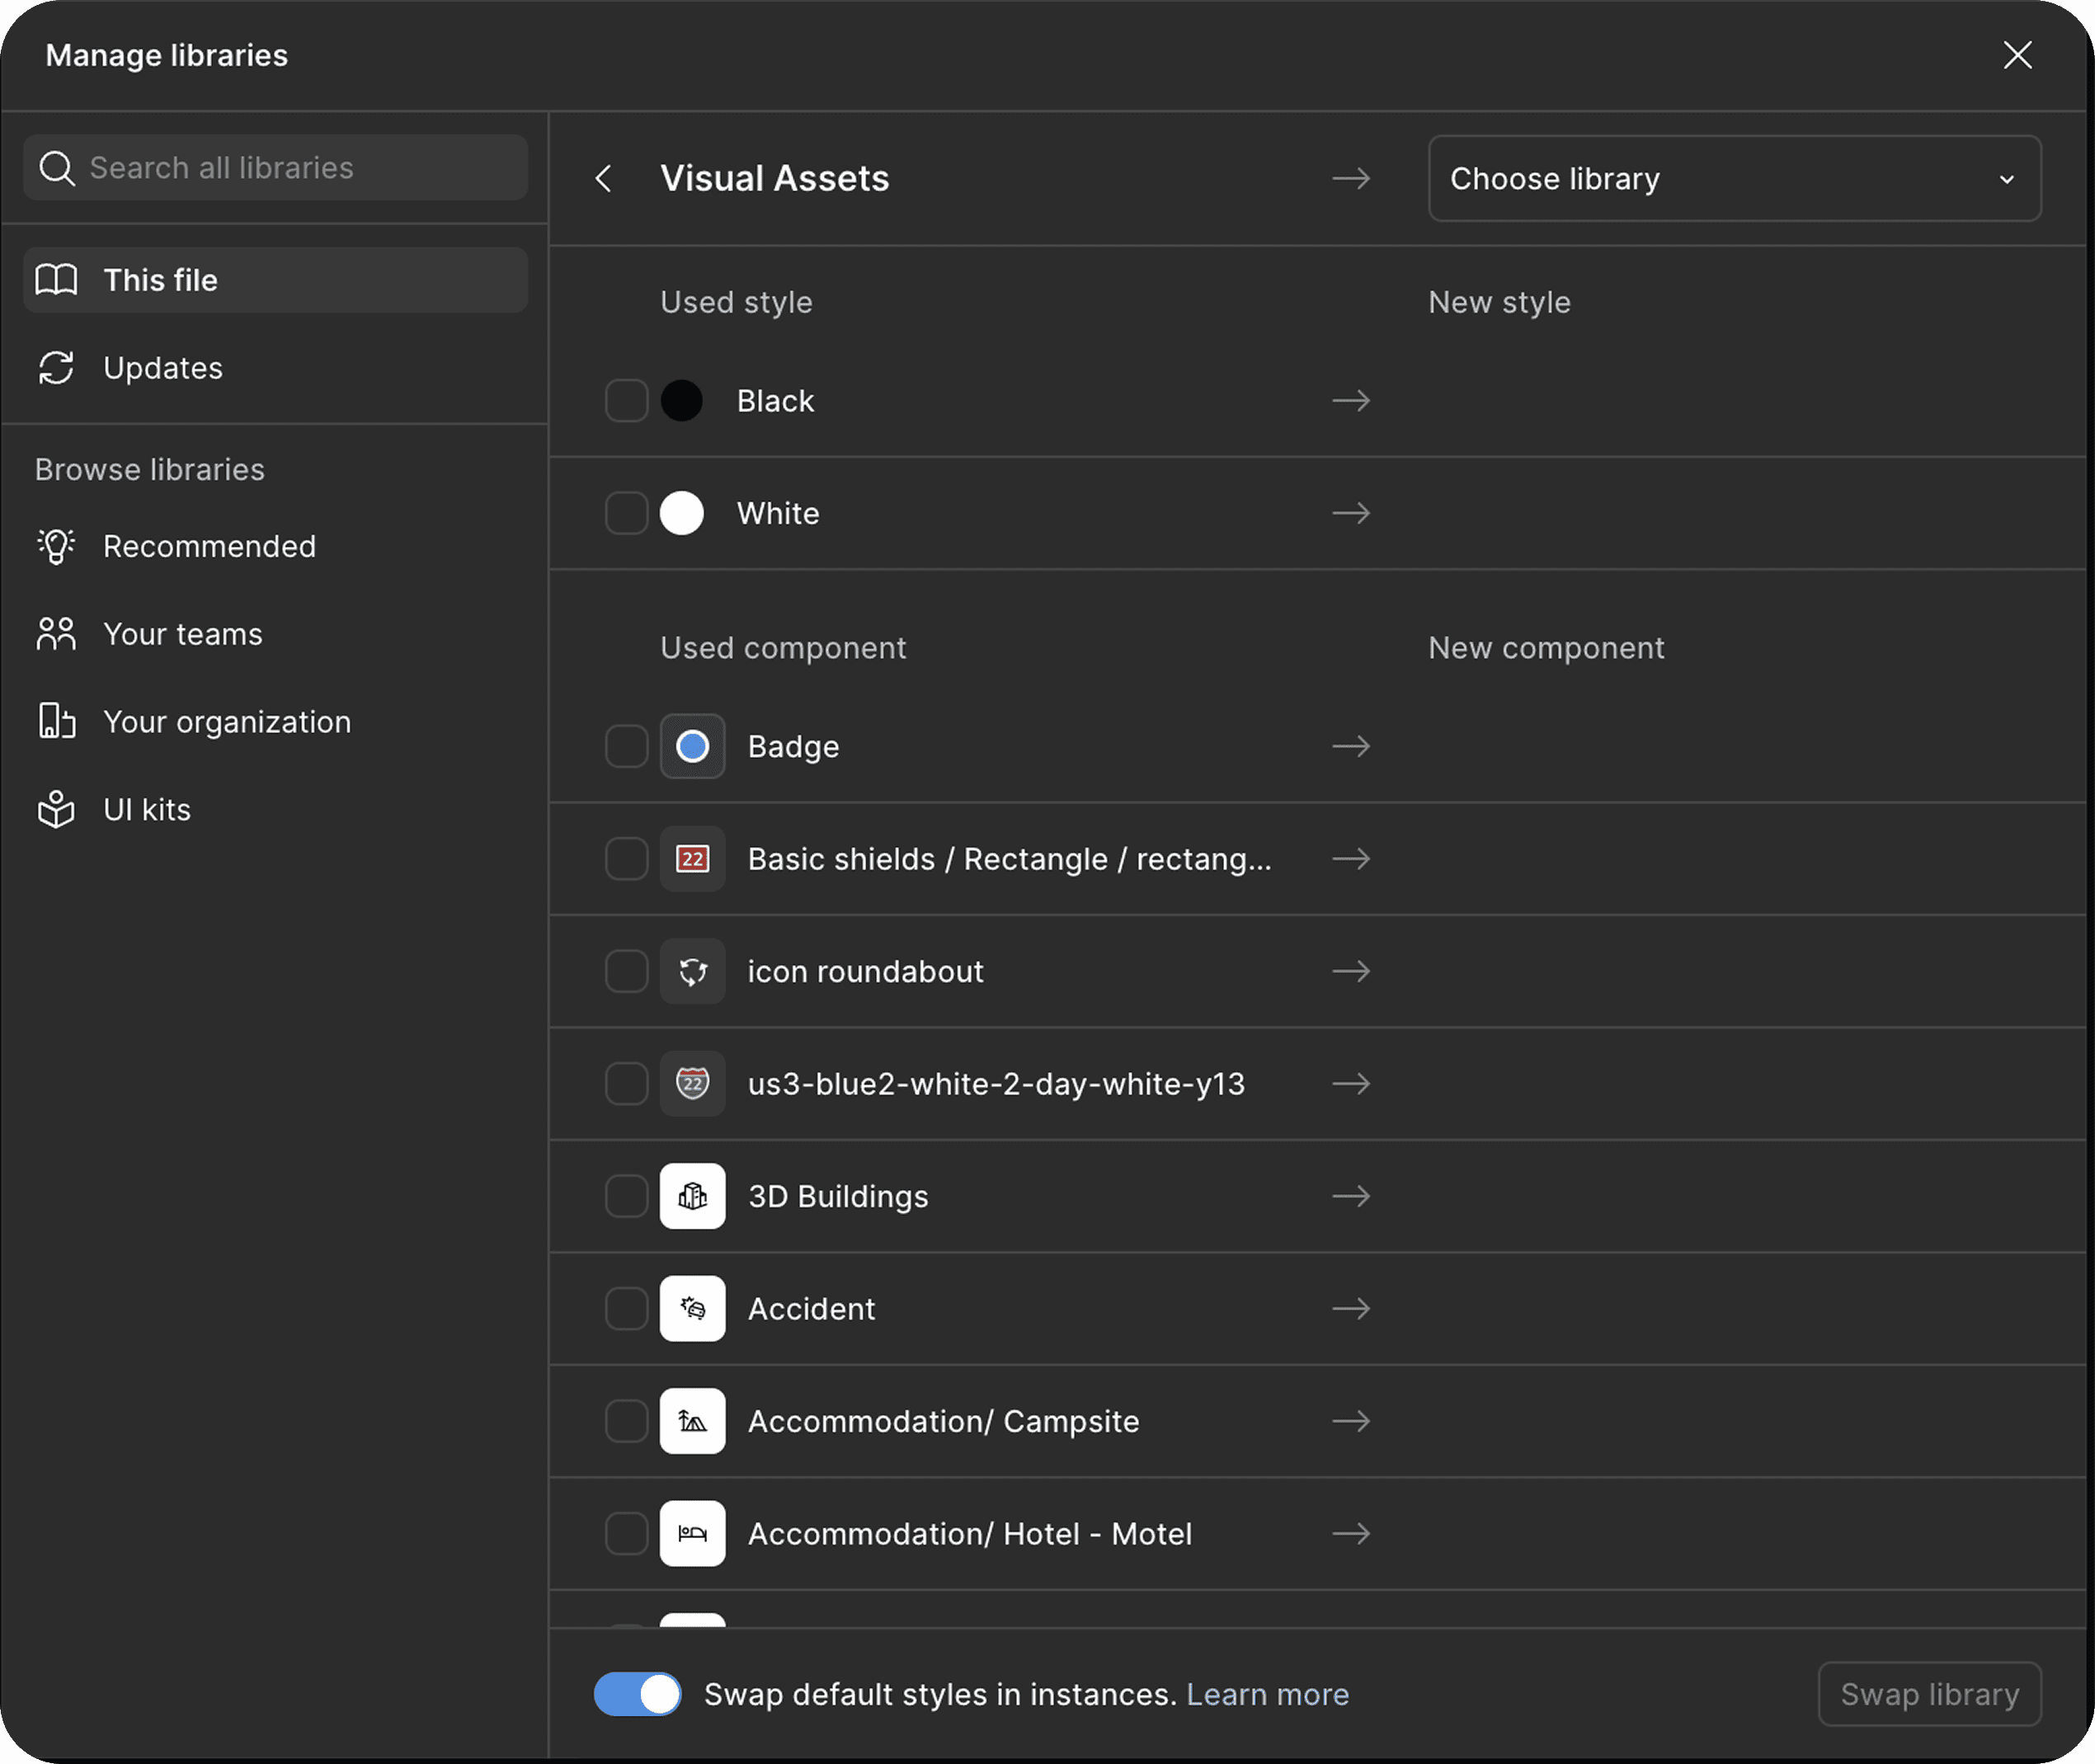This screenshot has height=1764, width=2095.
Task: Check the Badge component checkbox
Action: [627, 746]
